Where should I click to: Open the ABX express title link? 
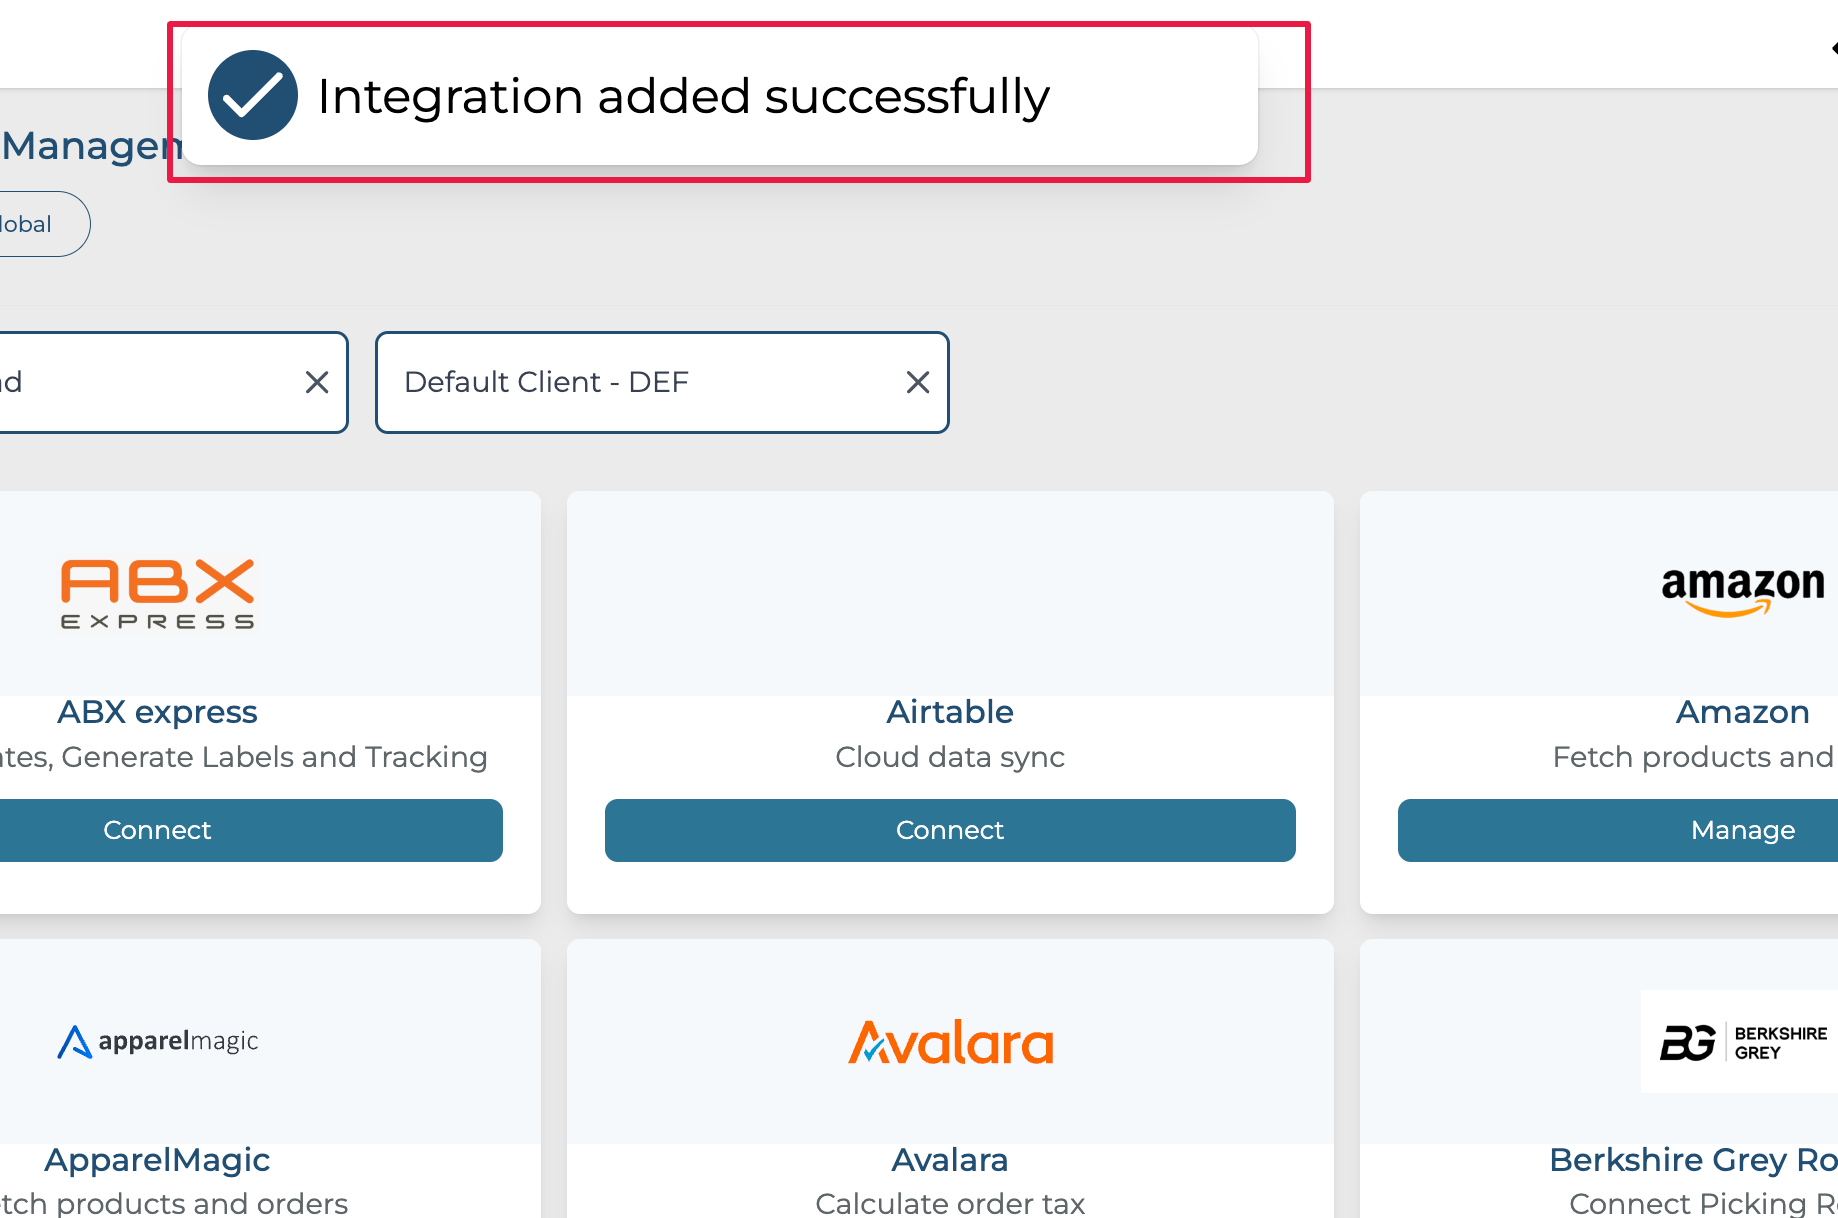[x=158, y=712]
